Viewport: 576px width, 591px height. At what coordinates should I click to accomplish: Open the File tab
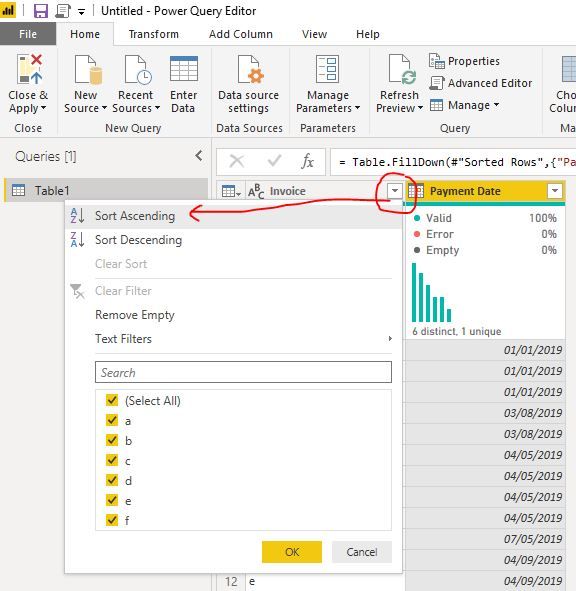coord(28,34)
